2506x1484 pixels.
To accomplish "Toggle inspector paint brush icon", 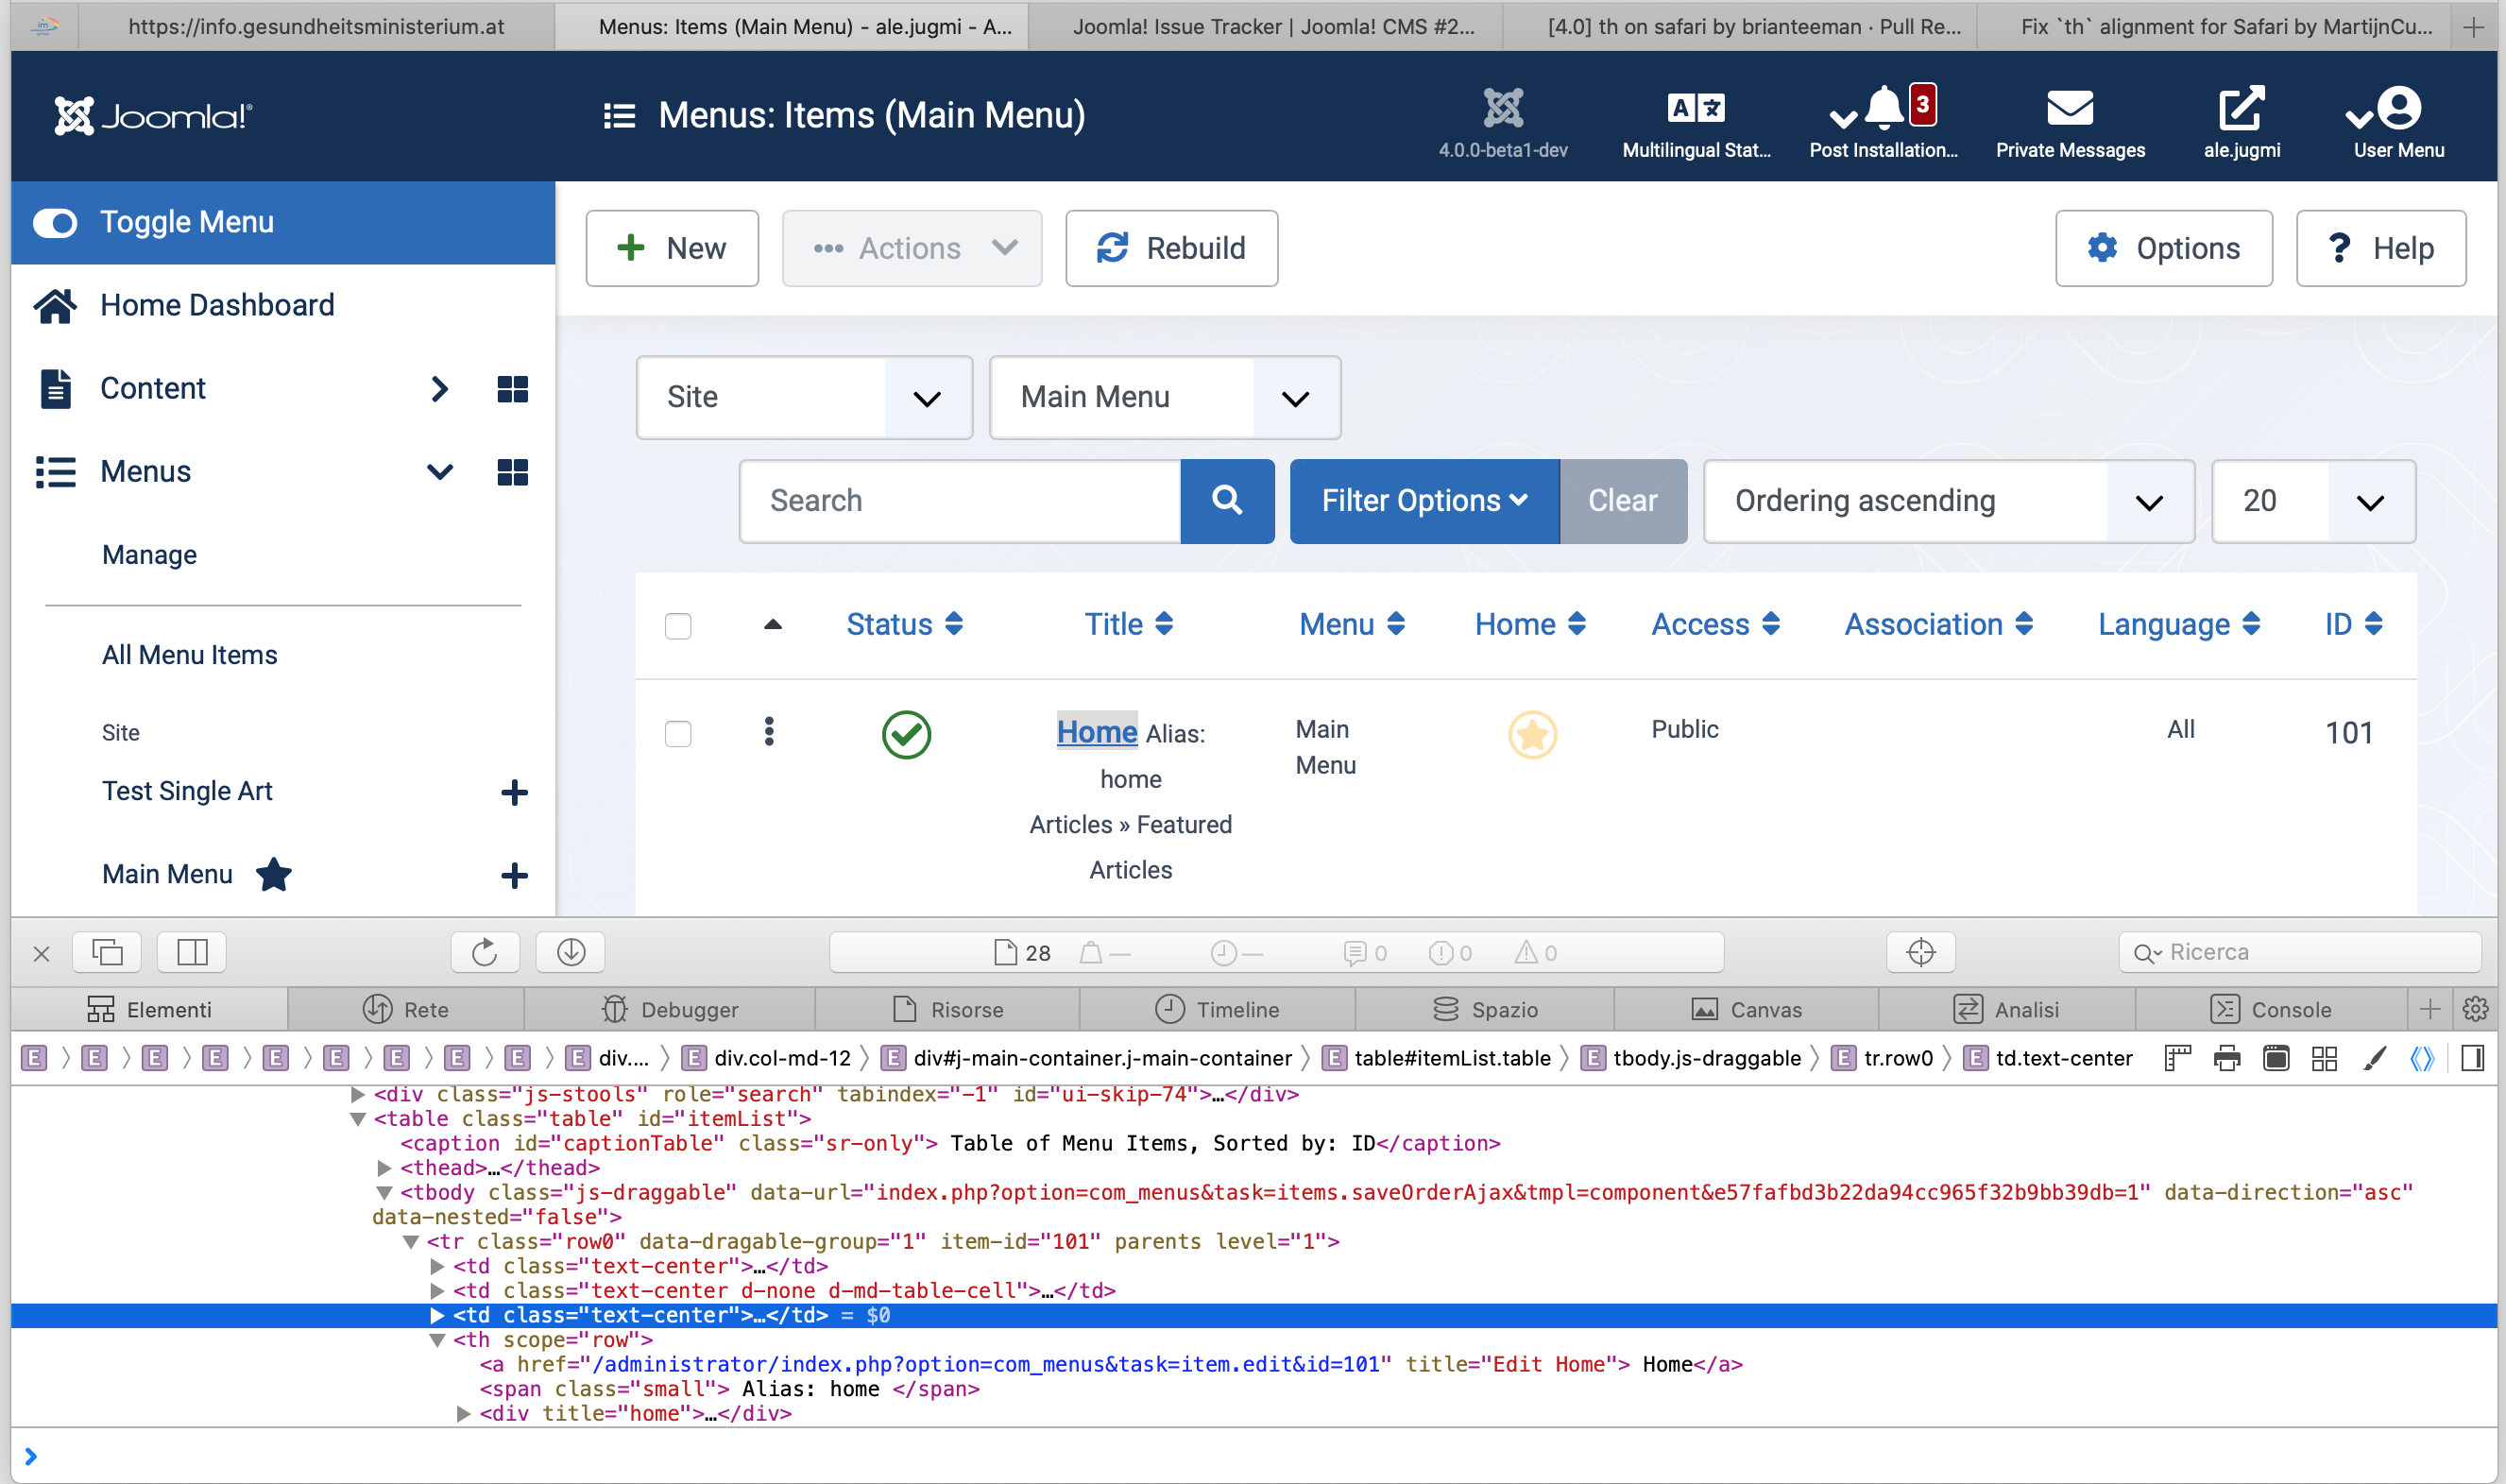I will (2375, 1058).
